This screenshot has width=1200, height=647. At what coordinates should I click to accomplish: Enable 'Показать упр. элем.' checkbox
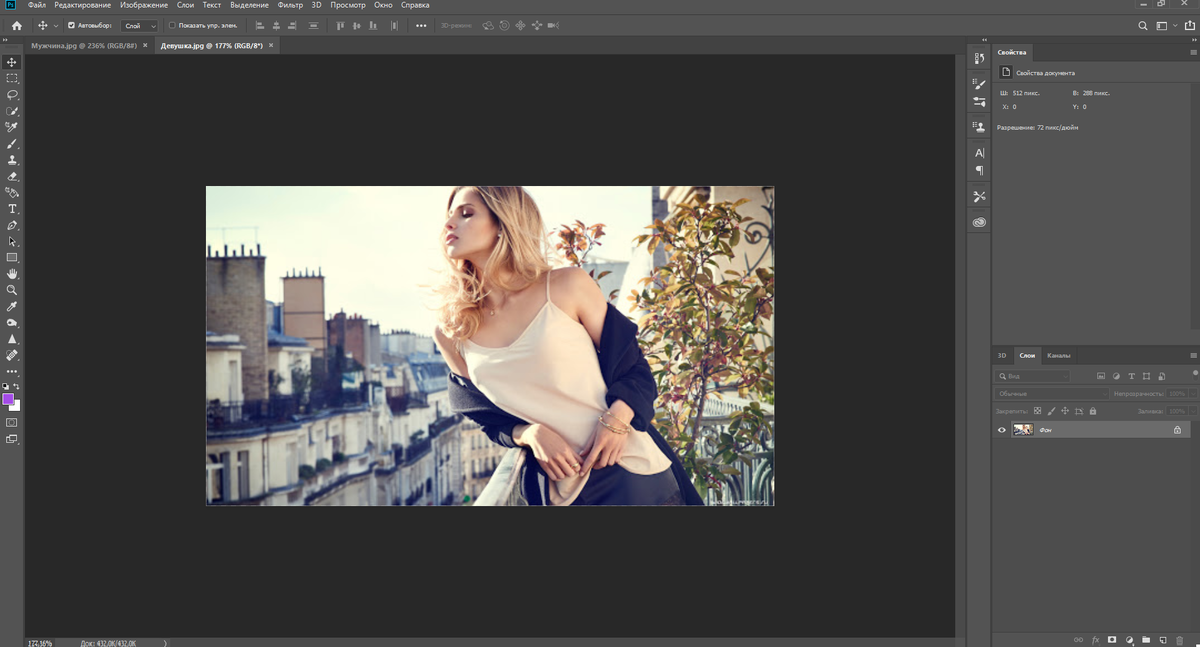[x=171, y=25]
